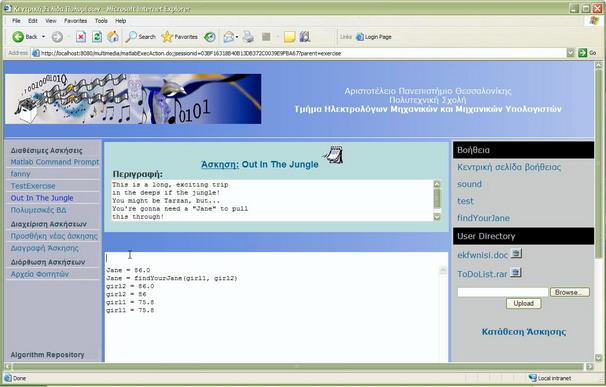Click the Windows flag throbber icon
This screenshot has height=387, width=606.
(593, 21)
